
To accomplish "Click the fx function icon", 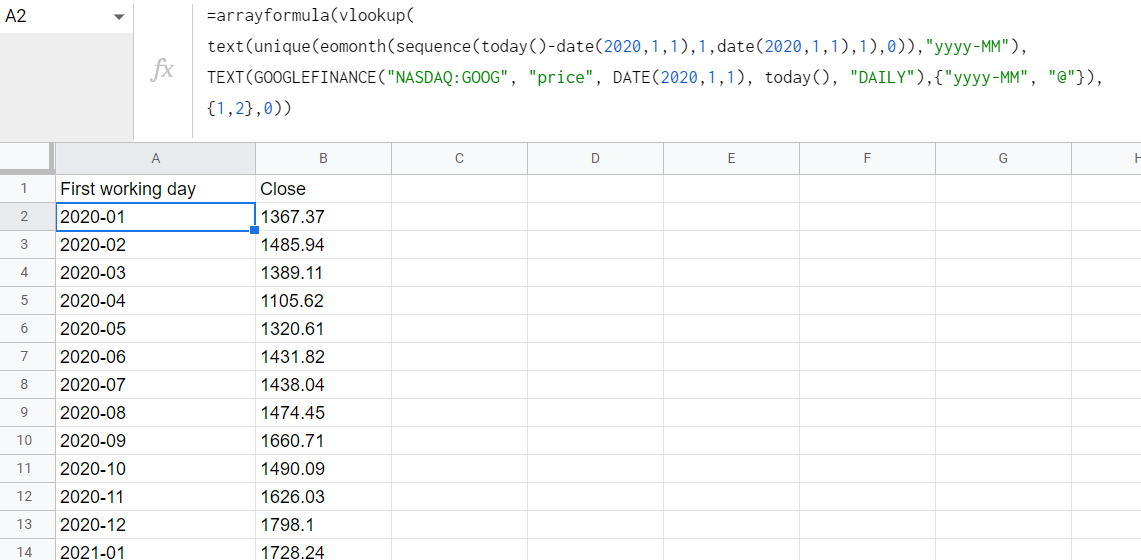I will pyautogui.click(x=162, y=70).
